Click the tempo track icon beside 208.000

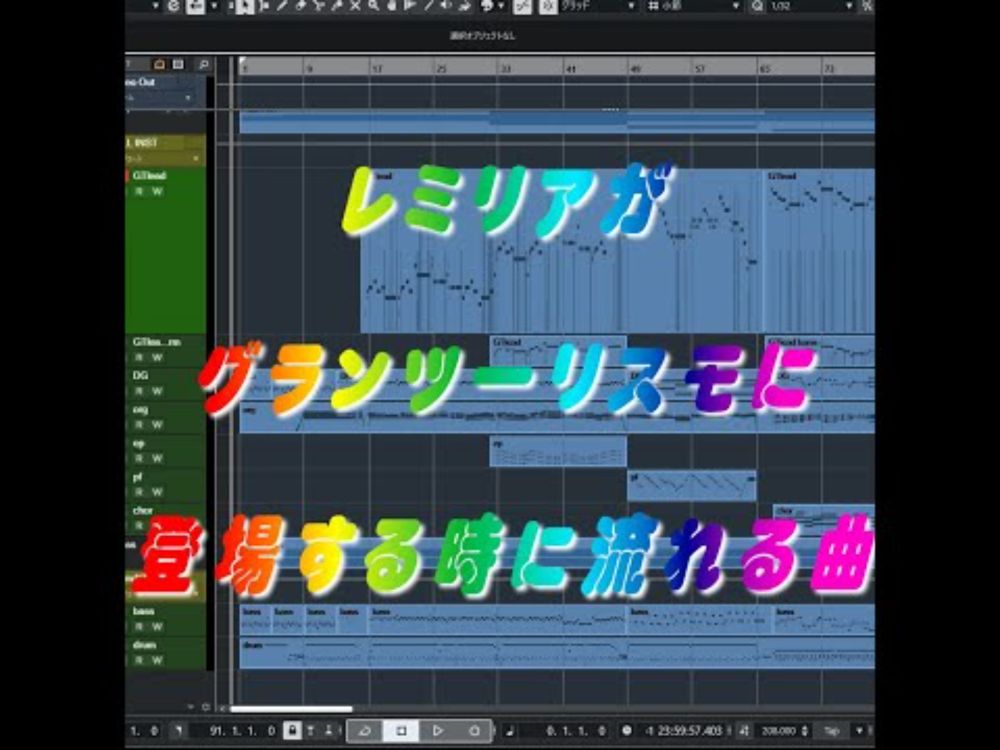[744, 731]
